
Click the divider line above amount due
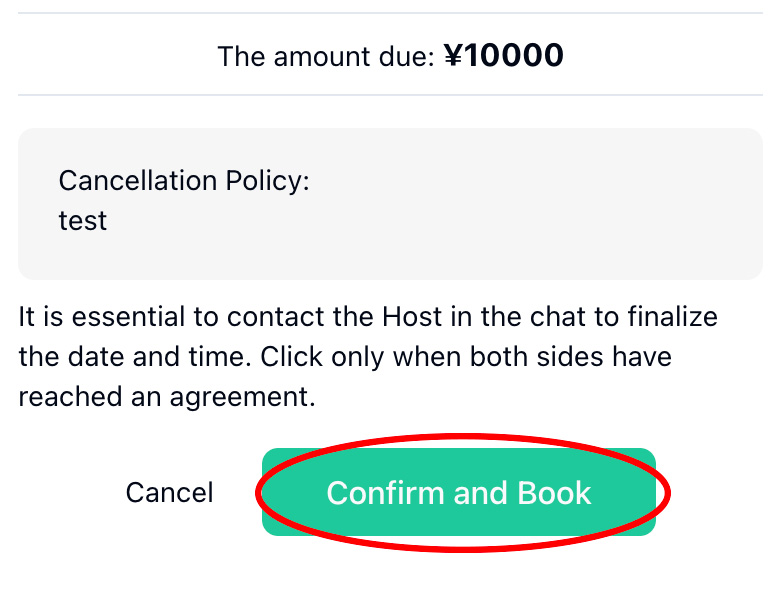[390, 13]
